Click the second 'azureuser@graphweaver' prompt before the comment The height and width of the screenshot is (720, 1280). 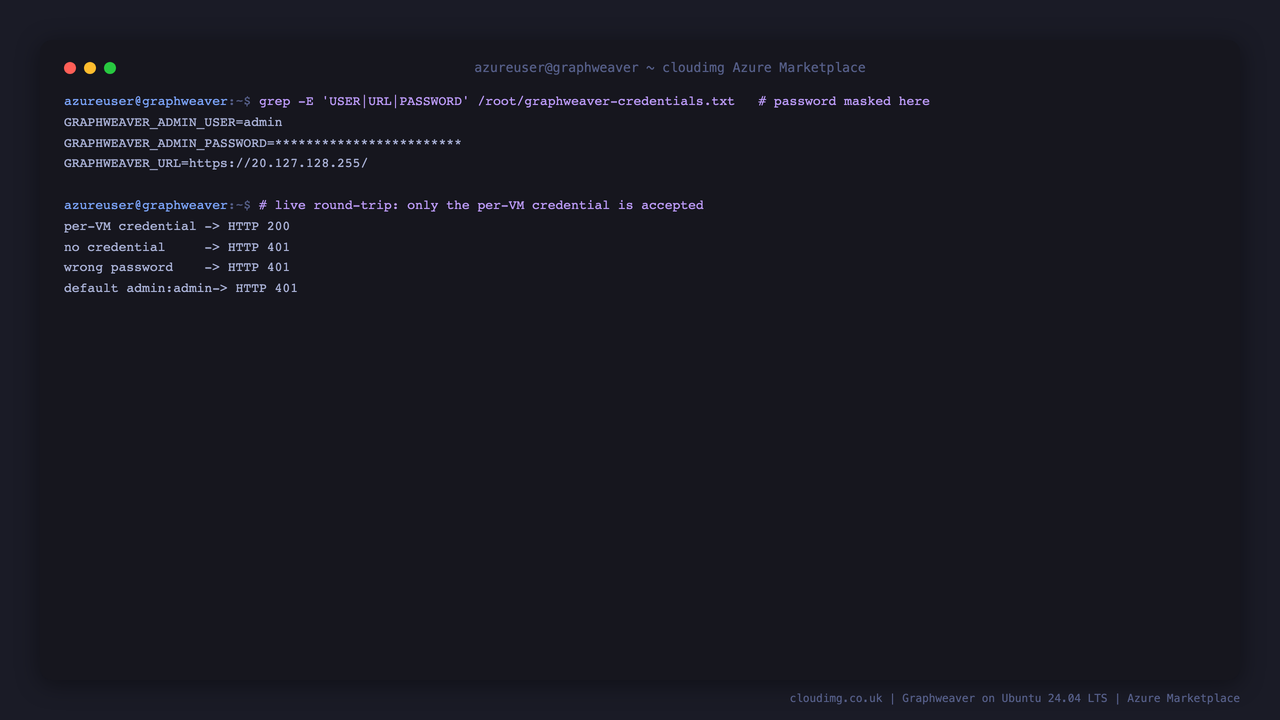point(146,205)
